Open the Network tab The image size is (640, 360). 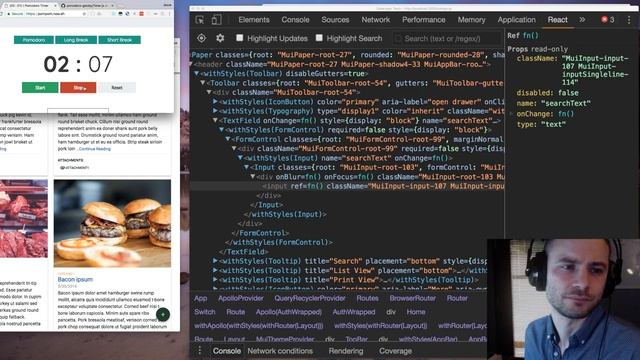(x=376, y=20)
